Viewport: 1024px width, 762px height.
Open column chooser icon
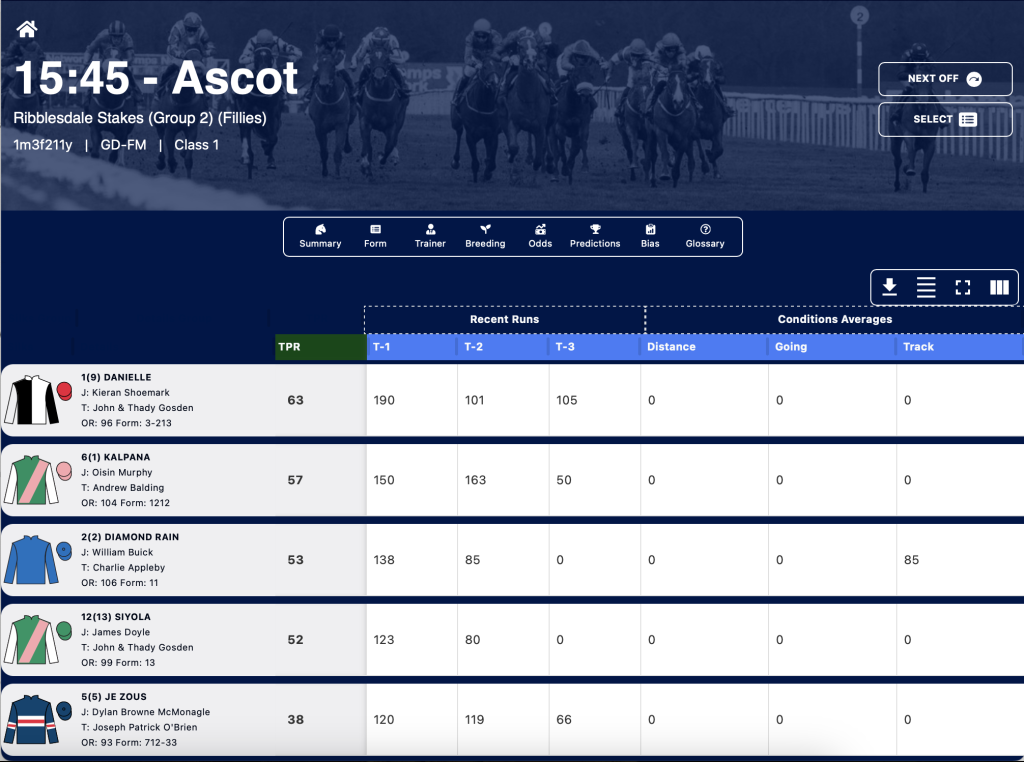999,287
